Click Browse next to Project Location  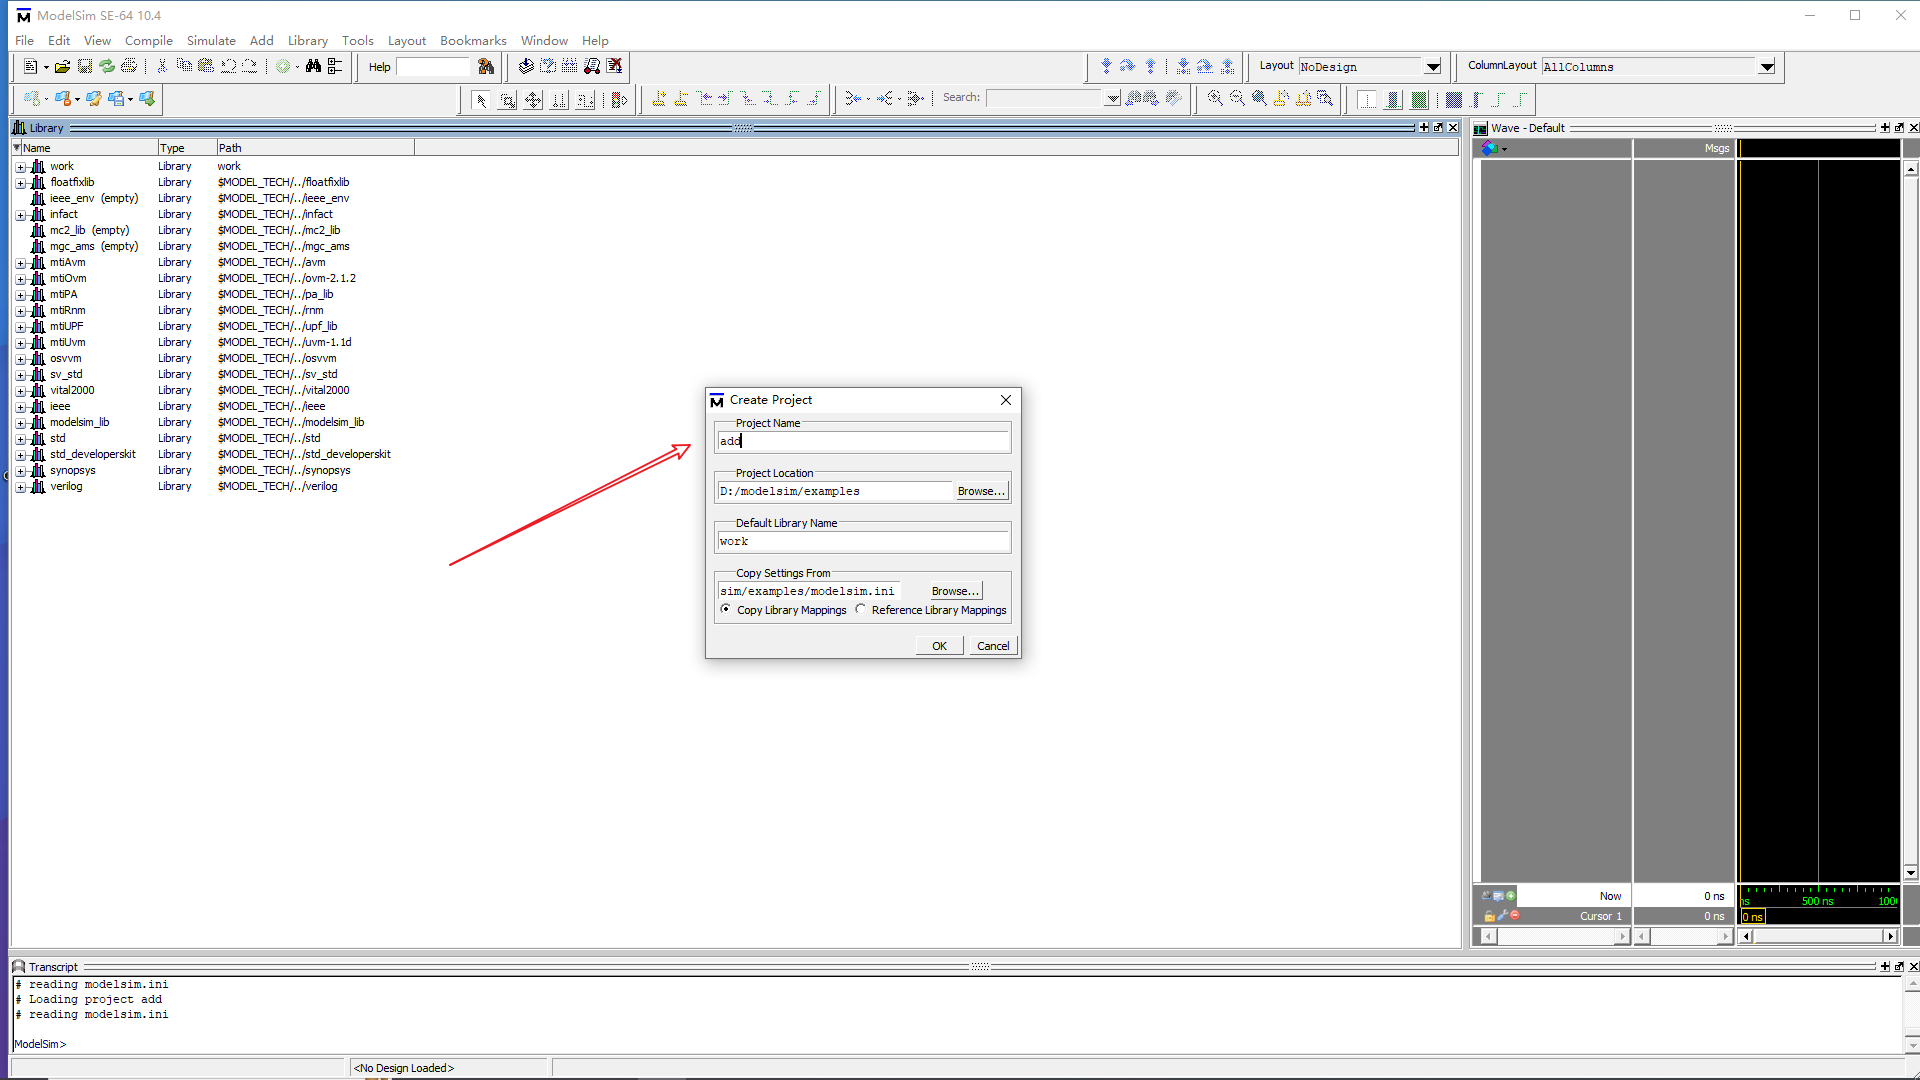pos(981,491)
